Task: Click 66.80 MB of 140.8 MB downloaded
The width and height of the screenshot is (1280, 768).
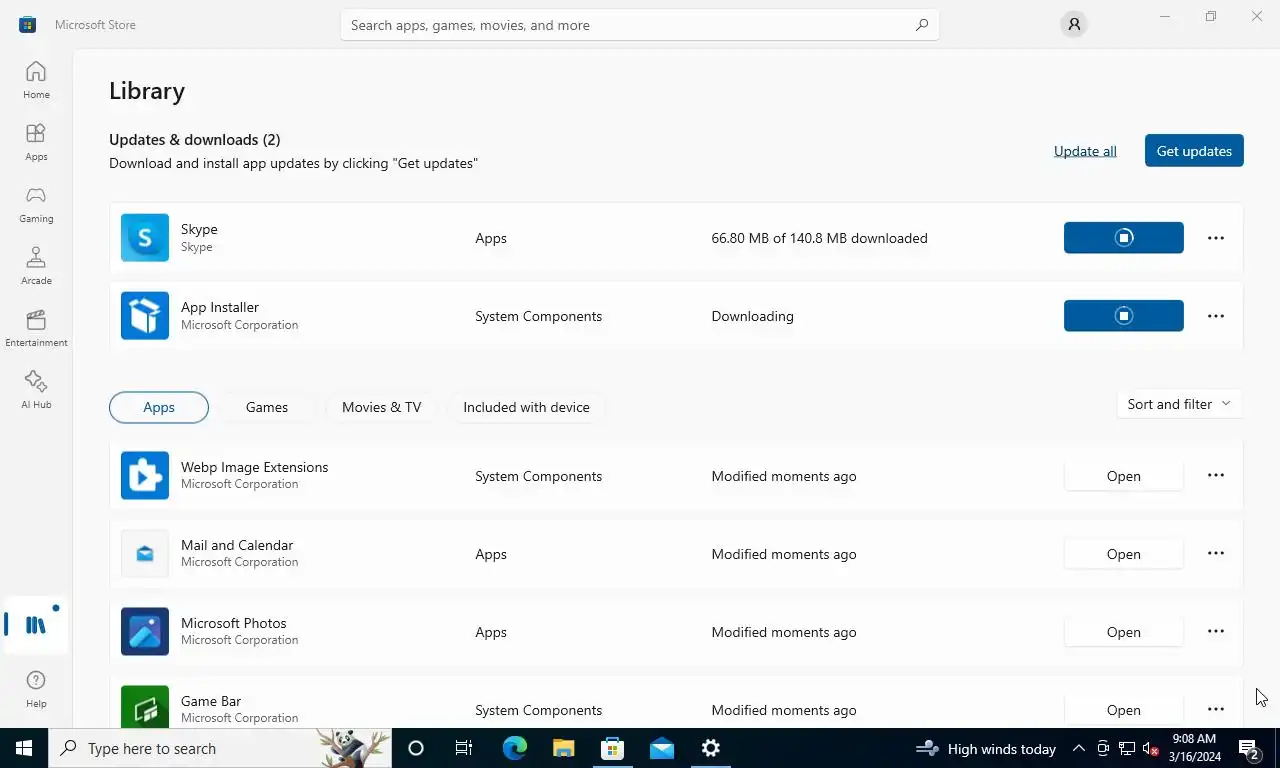Action: click(820, 238)
